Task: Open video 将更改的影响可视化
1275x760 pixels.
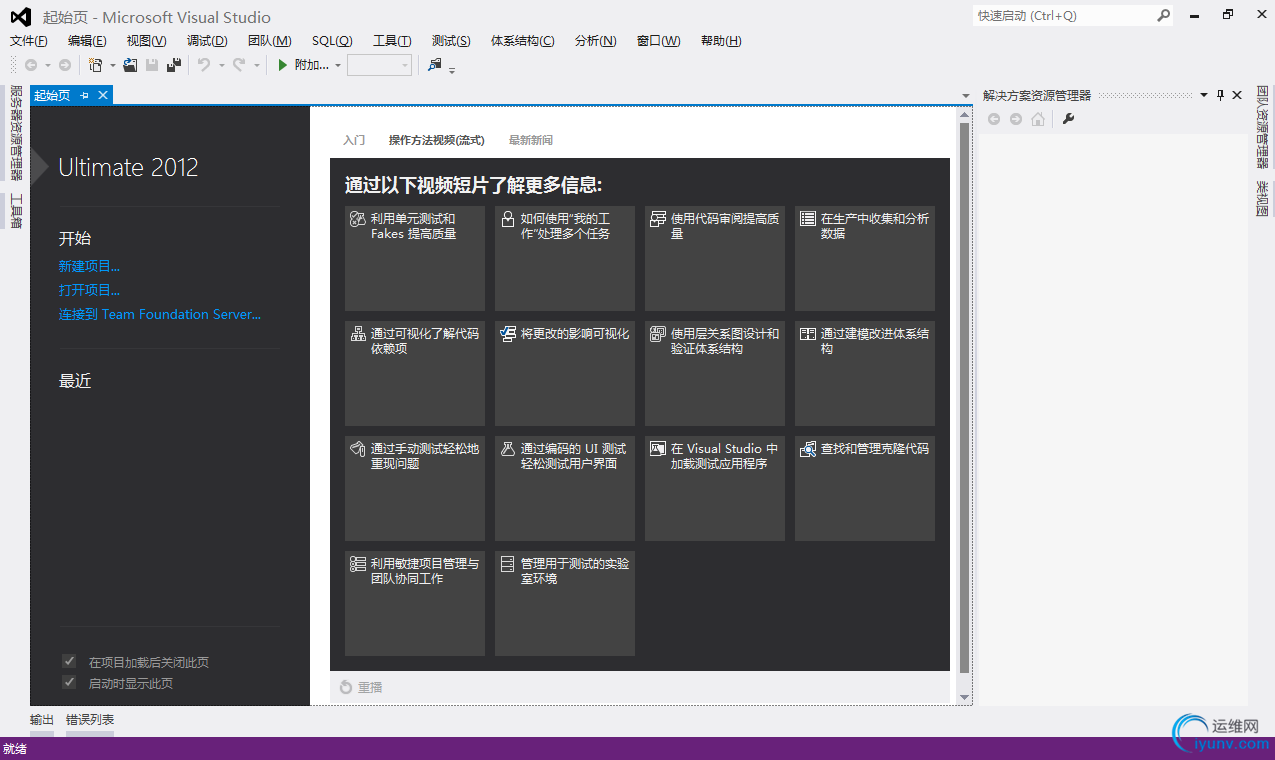Action: (565, 373)
